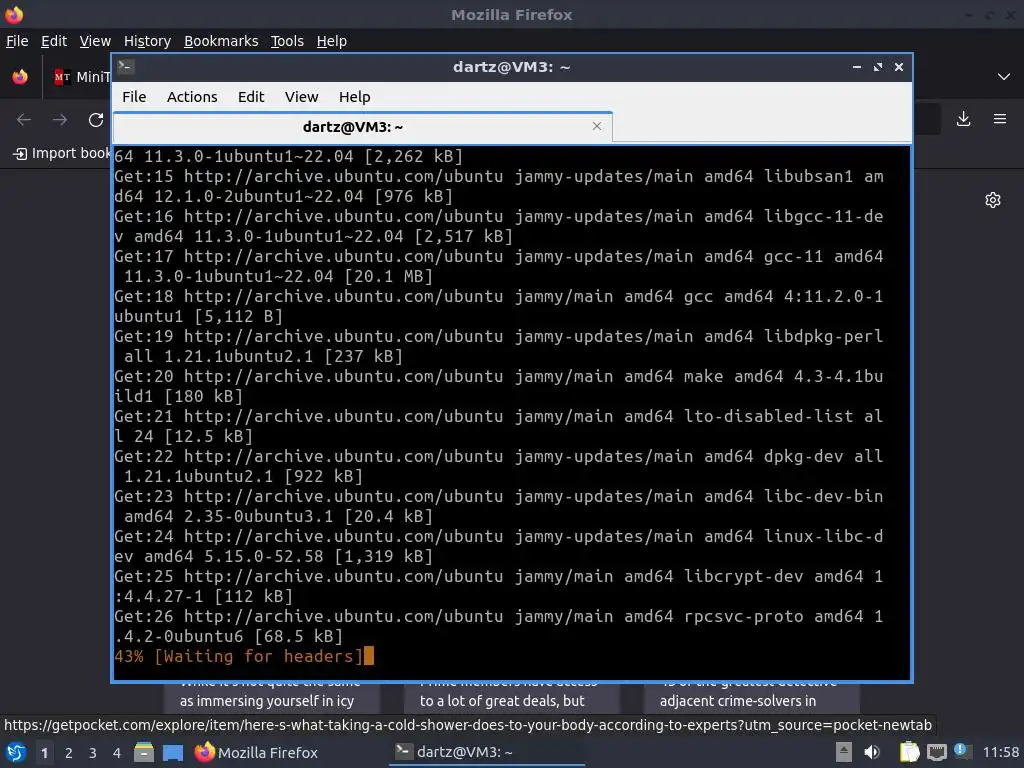
Task: Open new tab personalize settings gear
Action: pos(993,200)
